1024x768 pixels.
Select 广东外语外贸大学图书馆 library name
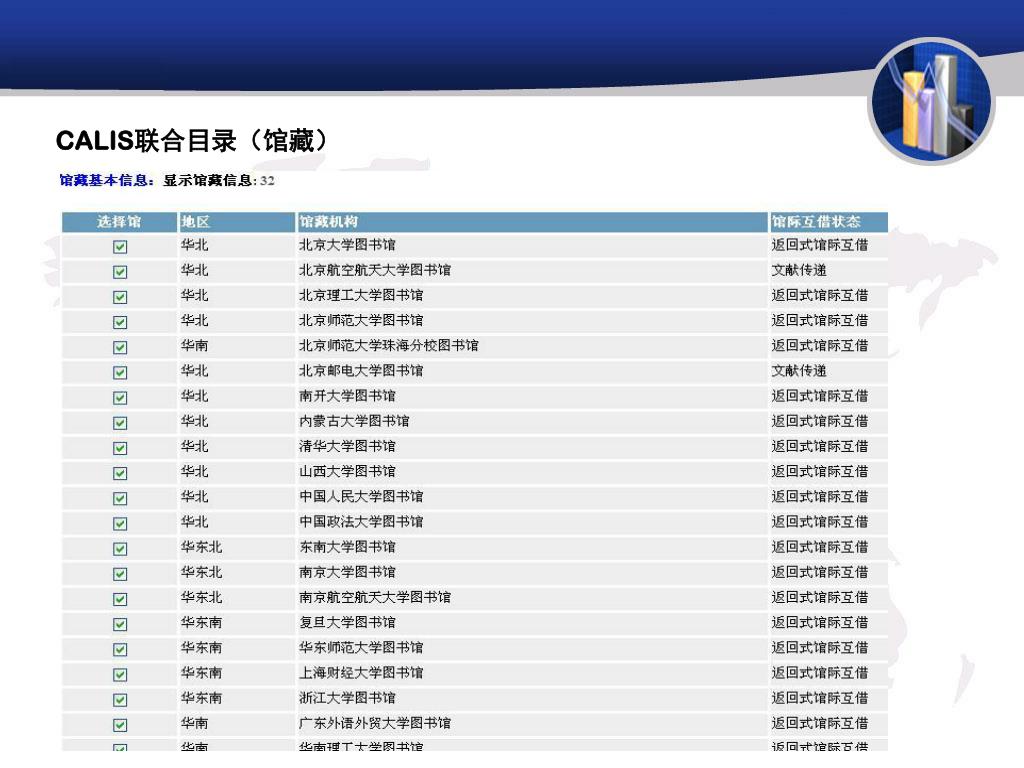coord(375,723)
